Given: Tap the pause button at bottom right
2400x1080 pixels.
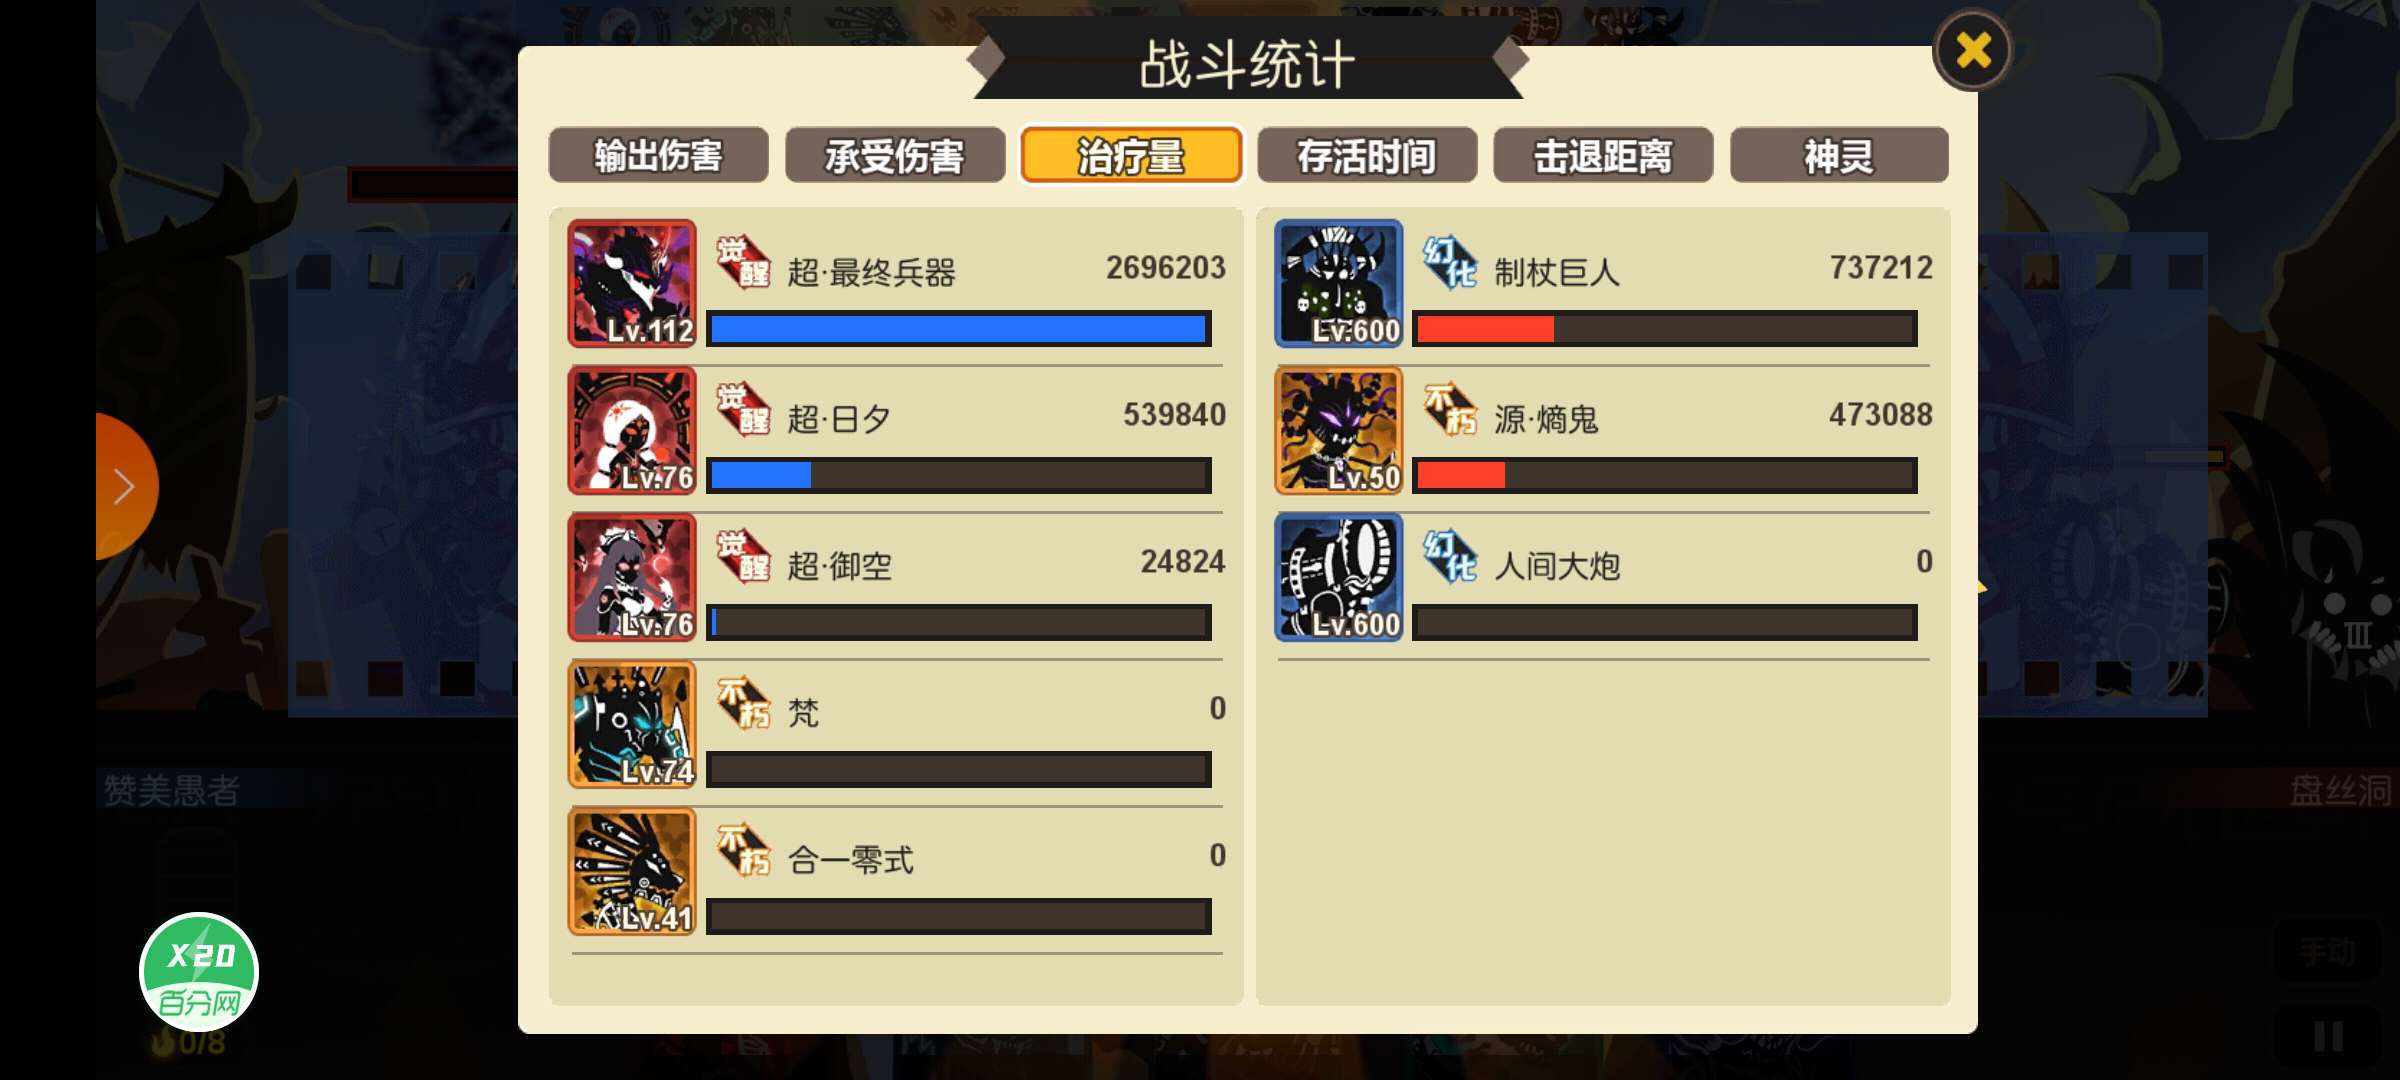Looking at the screenshot, I should 2328,1036.
